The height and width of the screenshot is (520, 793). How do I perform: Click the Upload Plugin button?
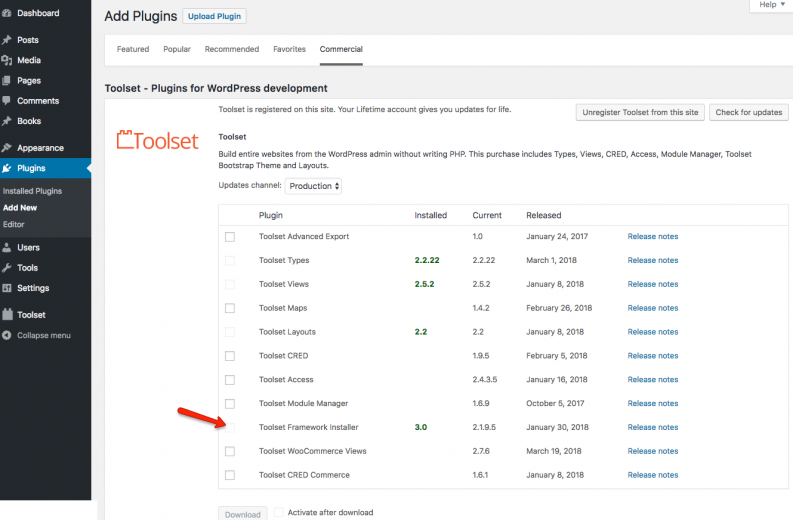point(214,16)
